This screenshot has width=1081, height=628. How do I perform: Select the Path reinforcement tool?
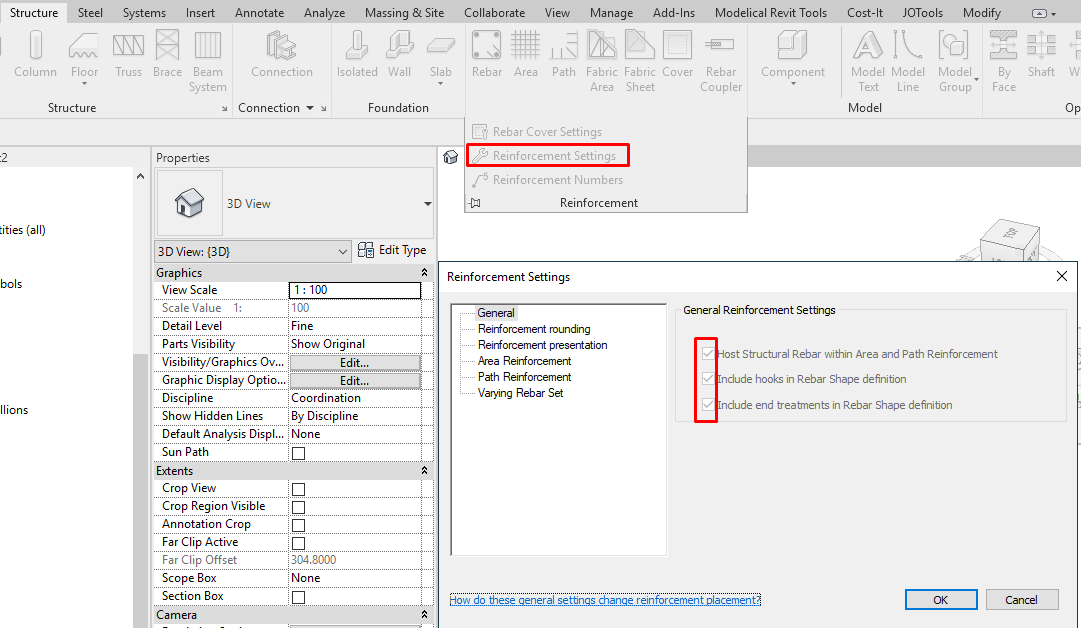click(x=563, y=54)
